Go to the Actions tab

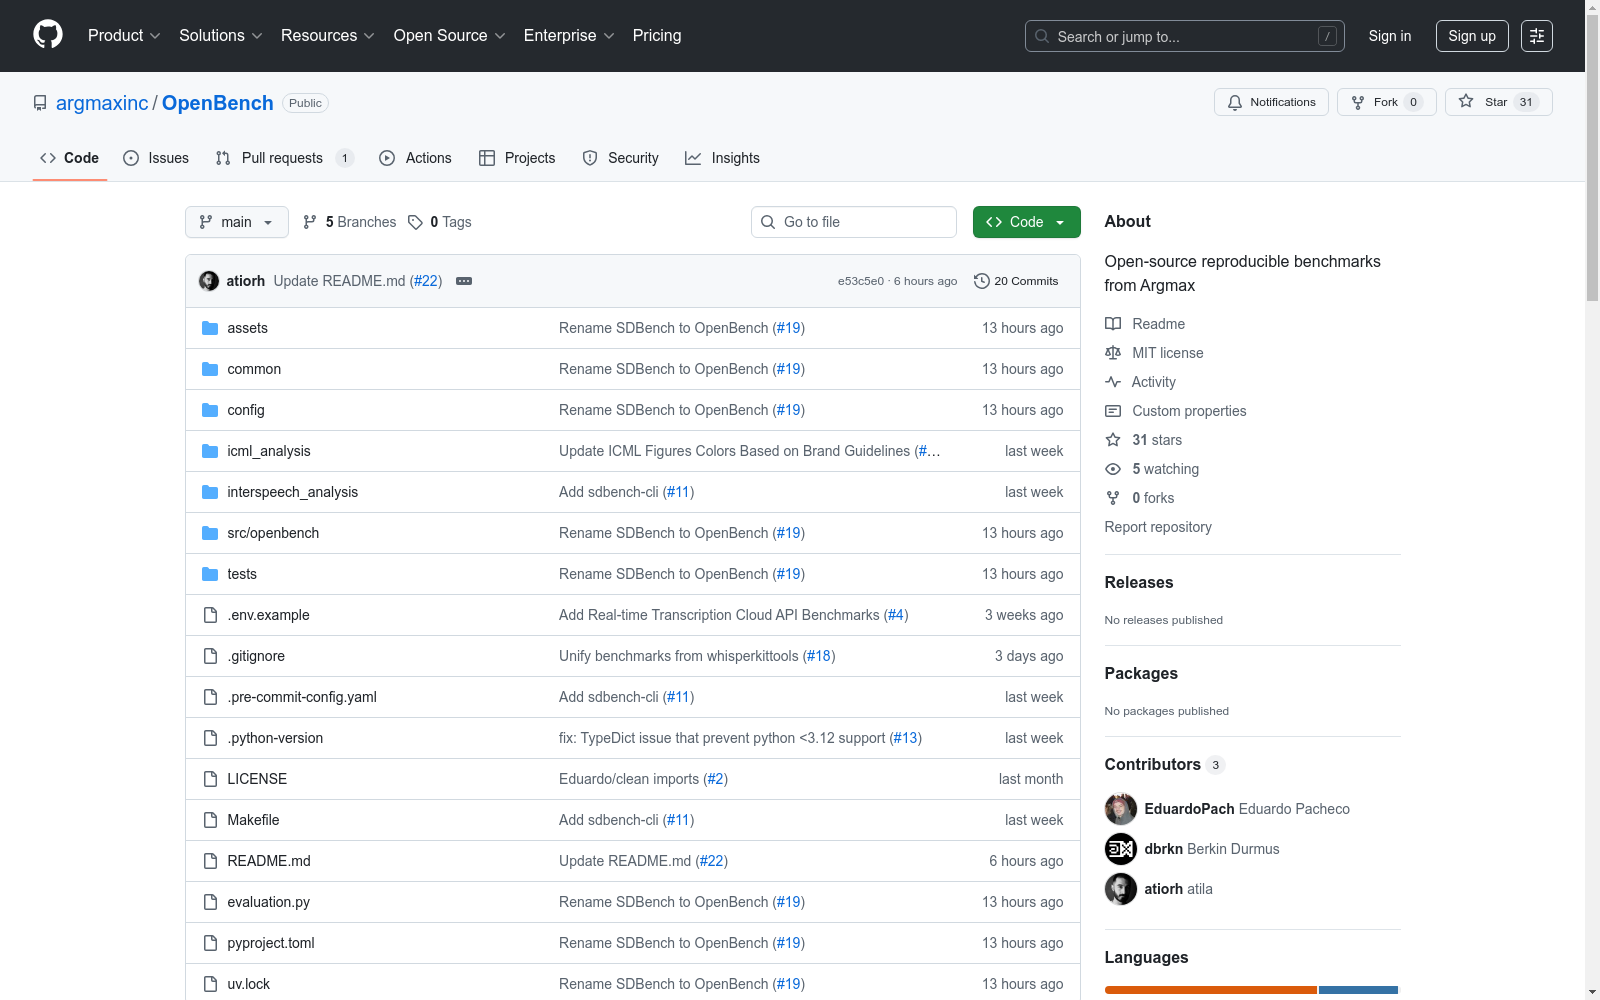[415, 158]
